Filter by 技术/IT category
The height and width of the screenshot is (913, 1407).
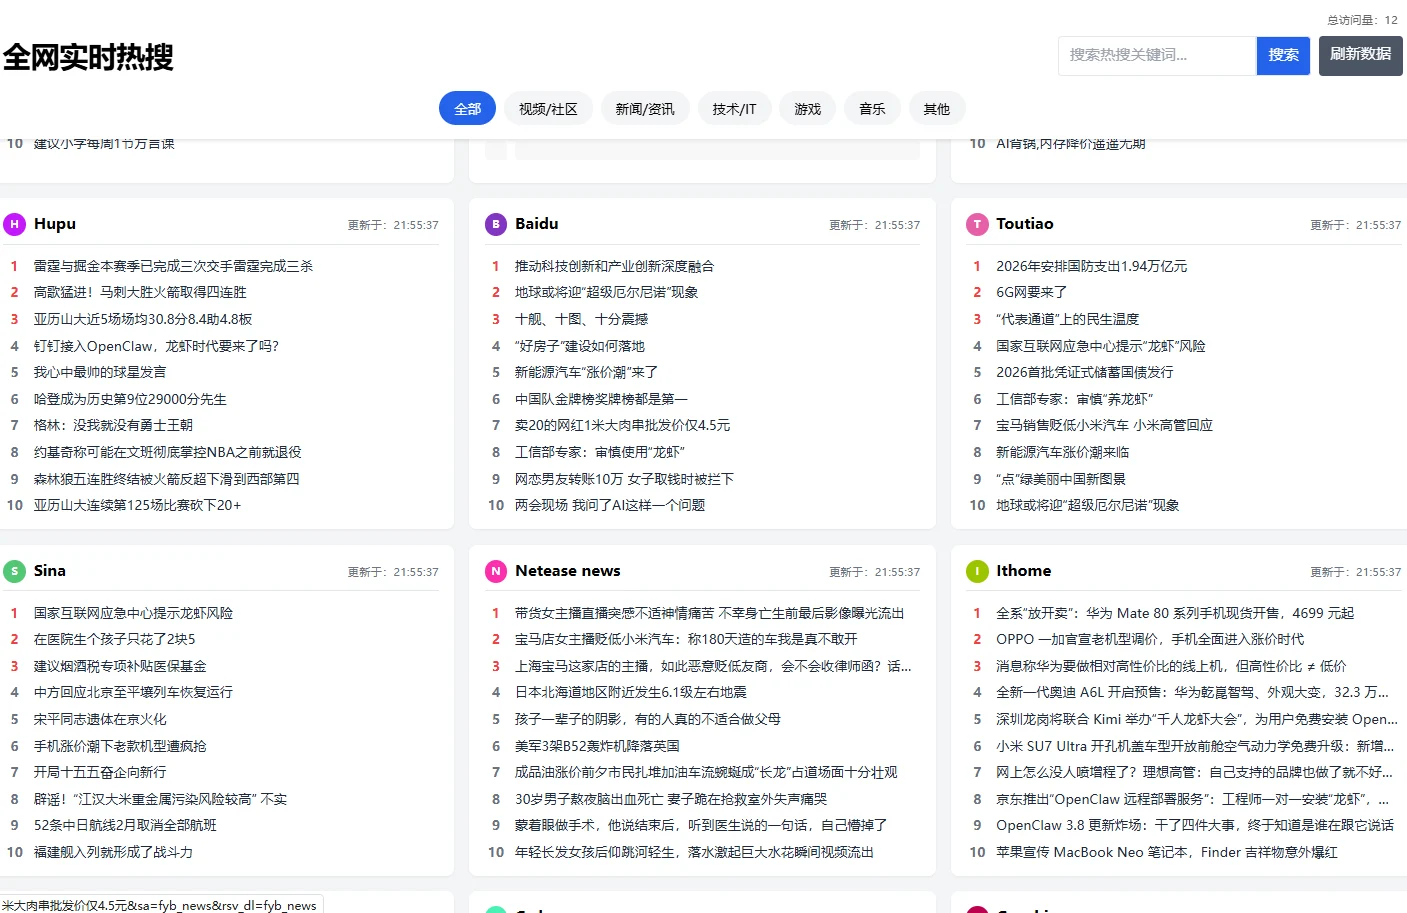point(734,109)
